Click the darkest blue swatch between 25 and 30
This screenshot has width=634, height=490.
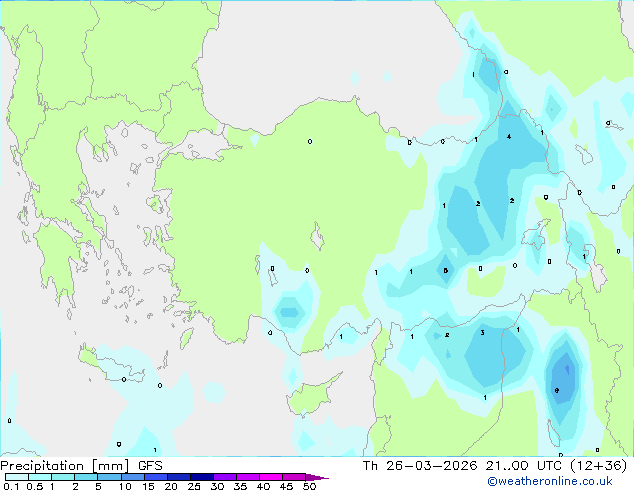[202, 477]
